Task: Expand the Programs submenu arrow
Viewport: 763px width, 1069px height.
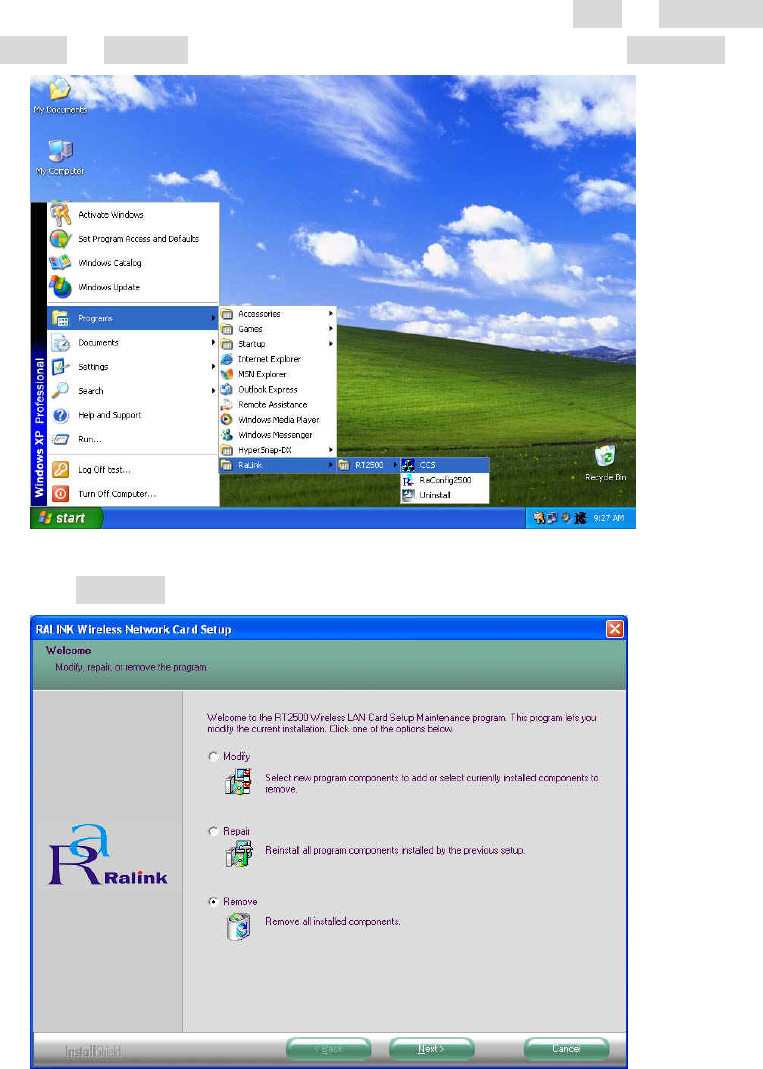Action: (213, 318)
